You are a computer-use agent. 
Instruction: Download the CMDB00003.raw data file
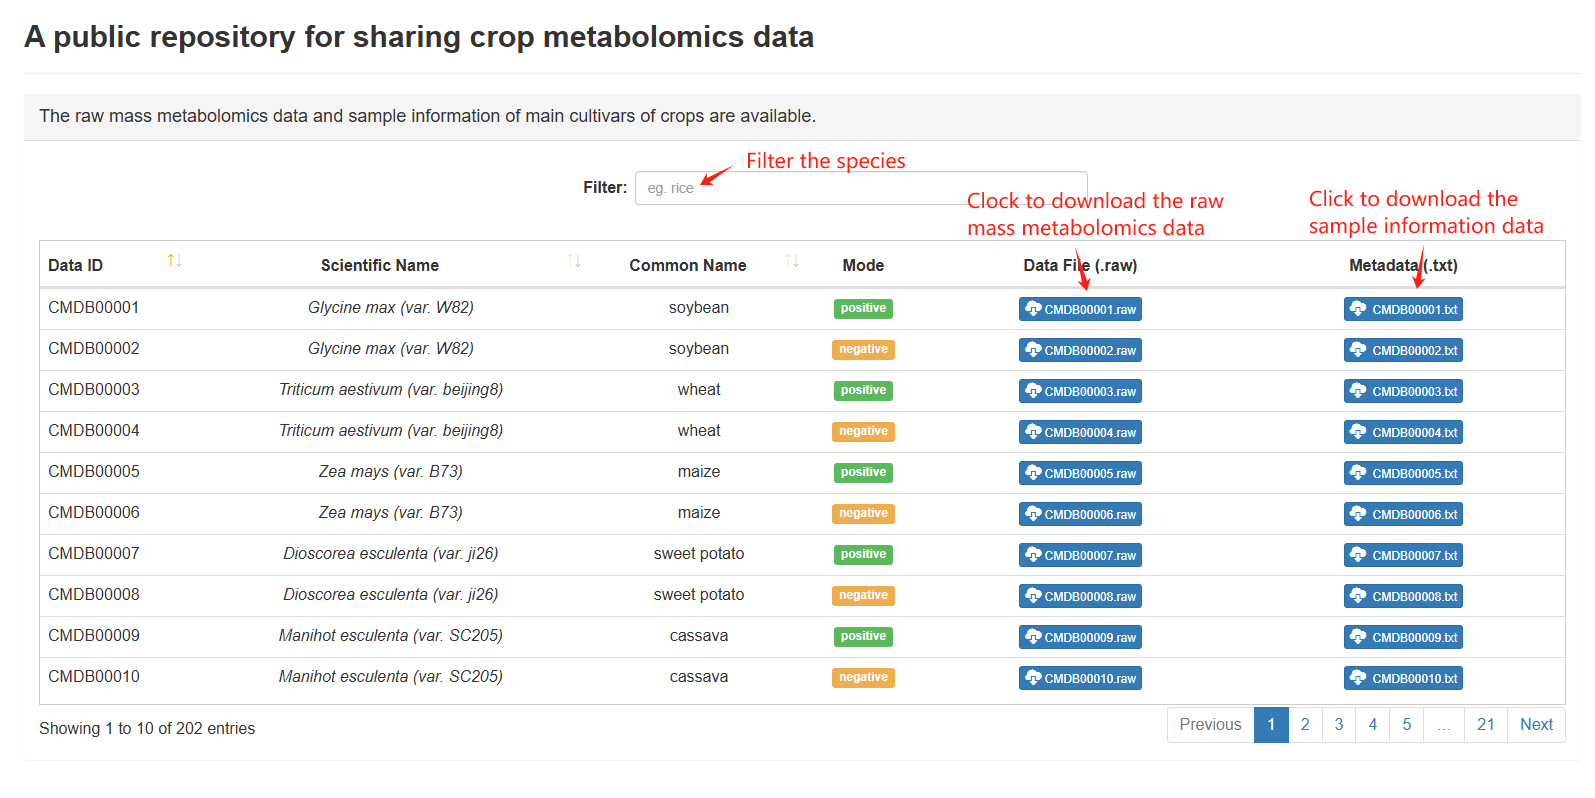[x=1080, y=391]
